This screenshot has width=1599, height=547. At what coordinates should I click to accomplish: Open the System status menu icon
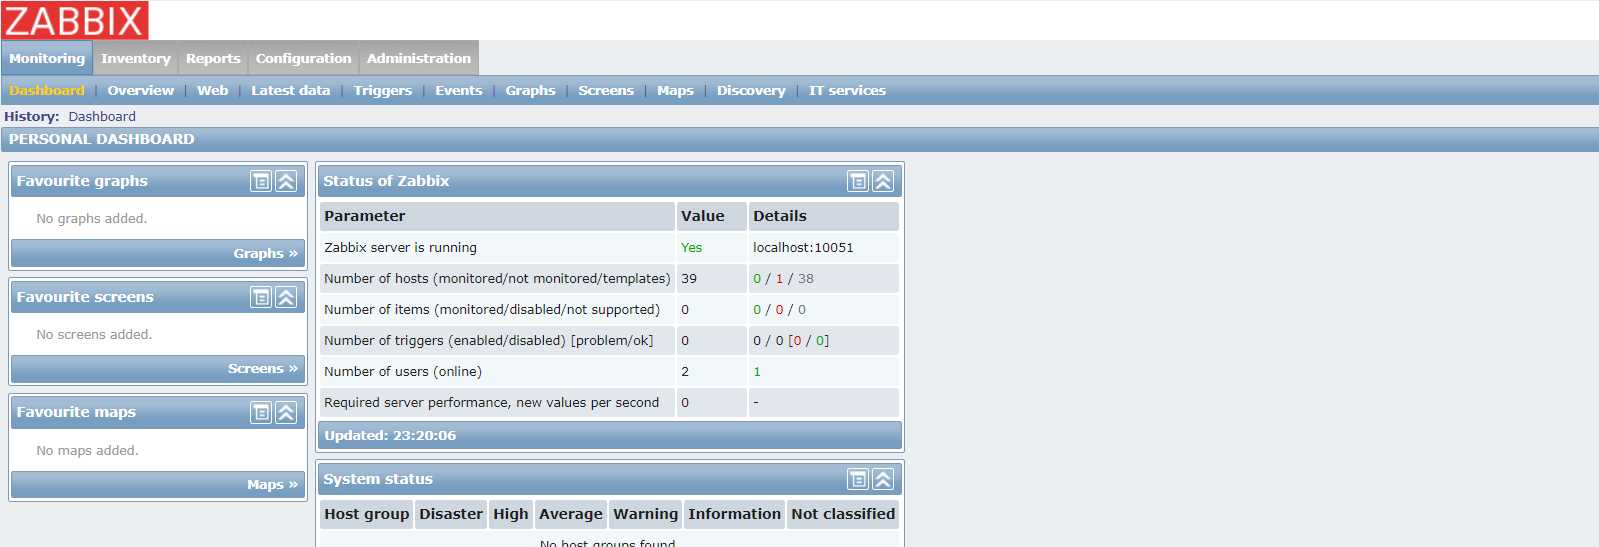pos(858,479)
